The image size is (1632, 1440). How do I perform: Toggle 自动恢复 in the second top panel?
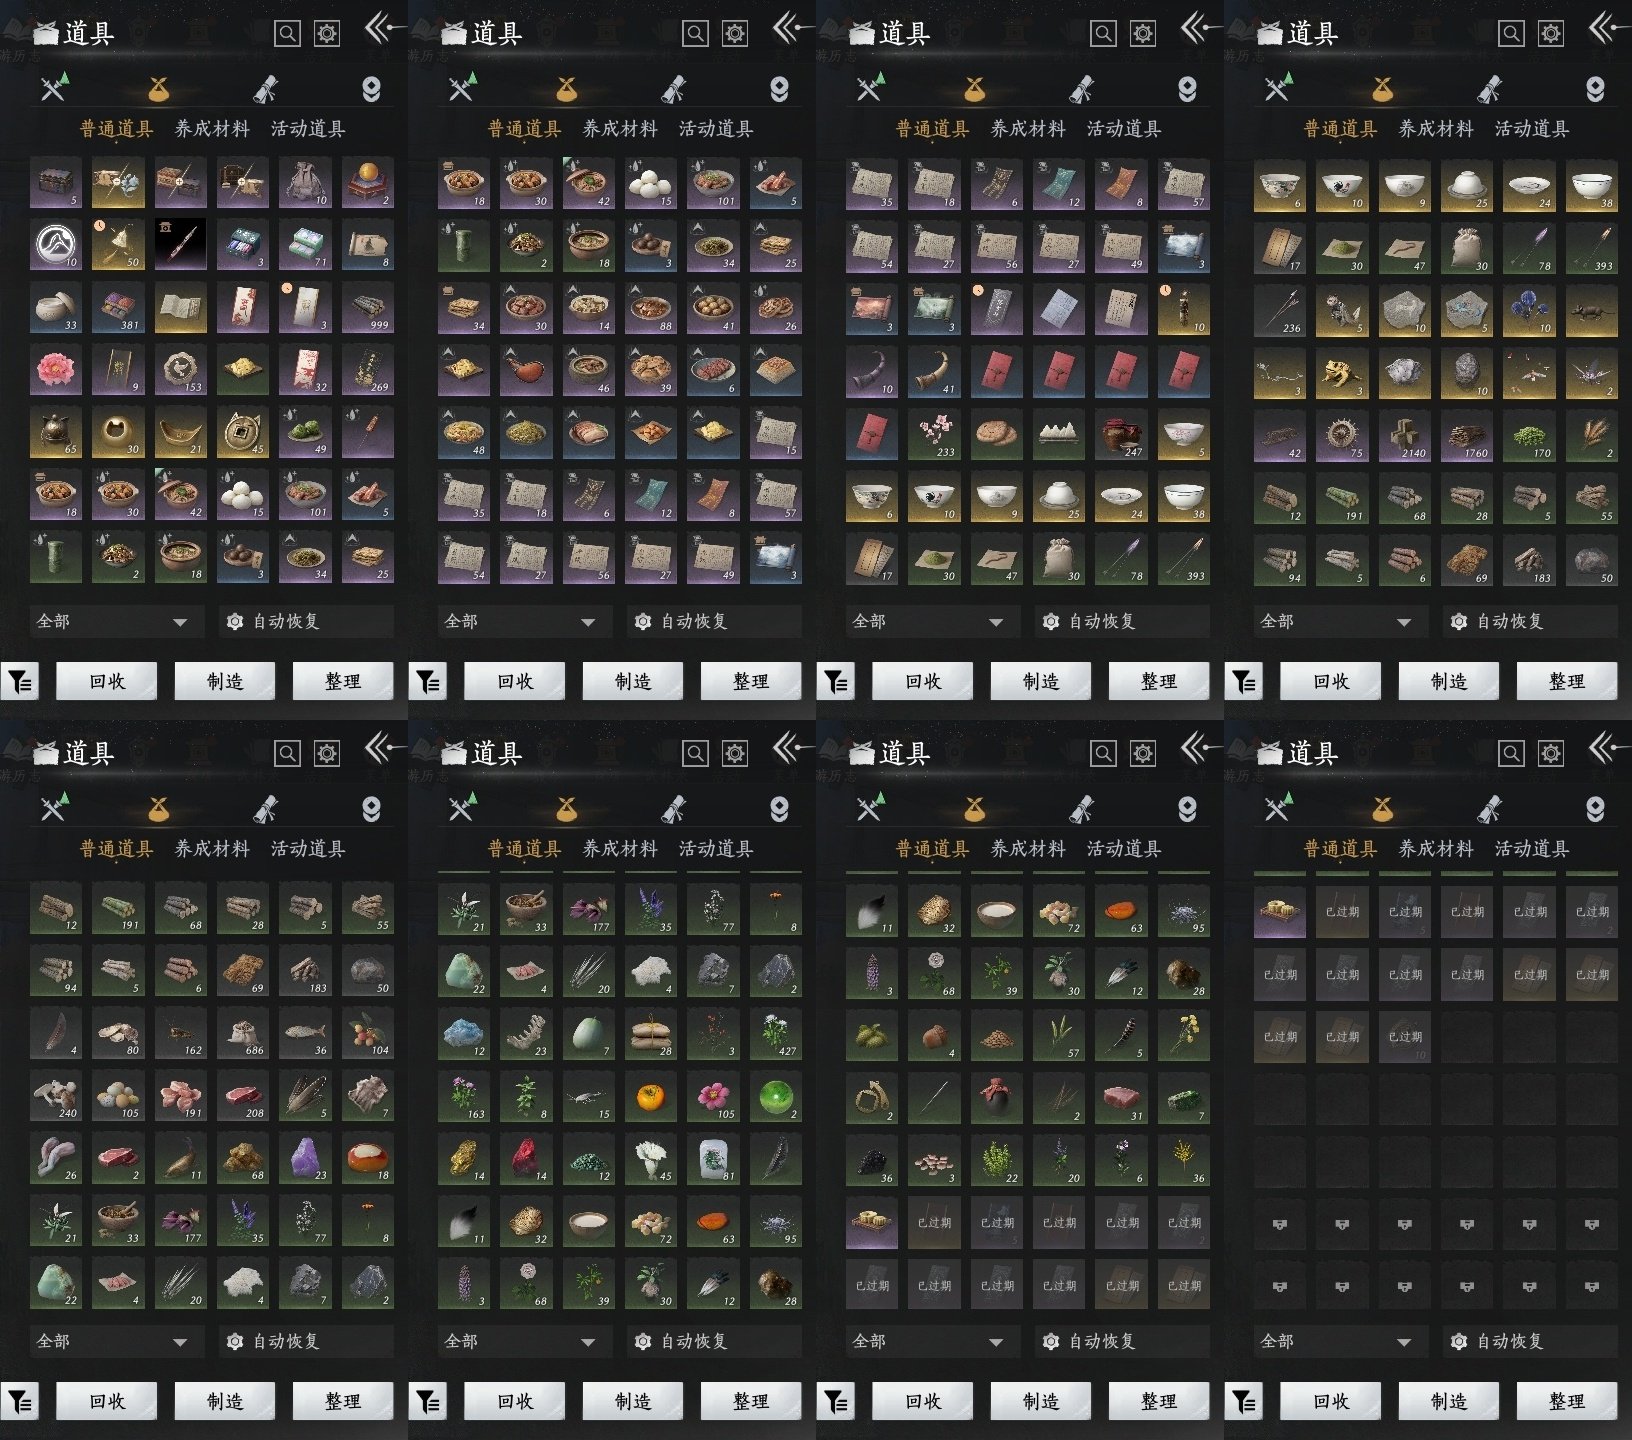click(x=693, y=622)
